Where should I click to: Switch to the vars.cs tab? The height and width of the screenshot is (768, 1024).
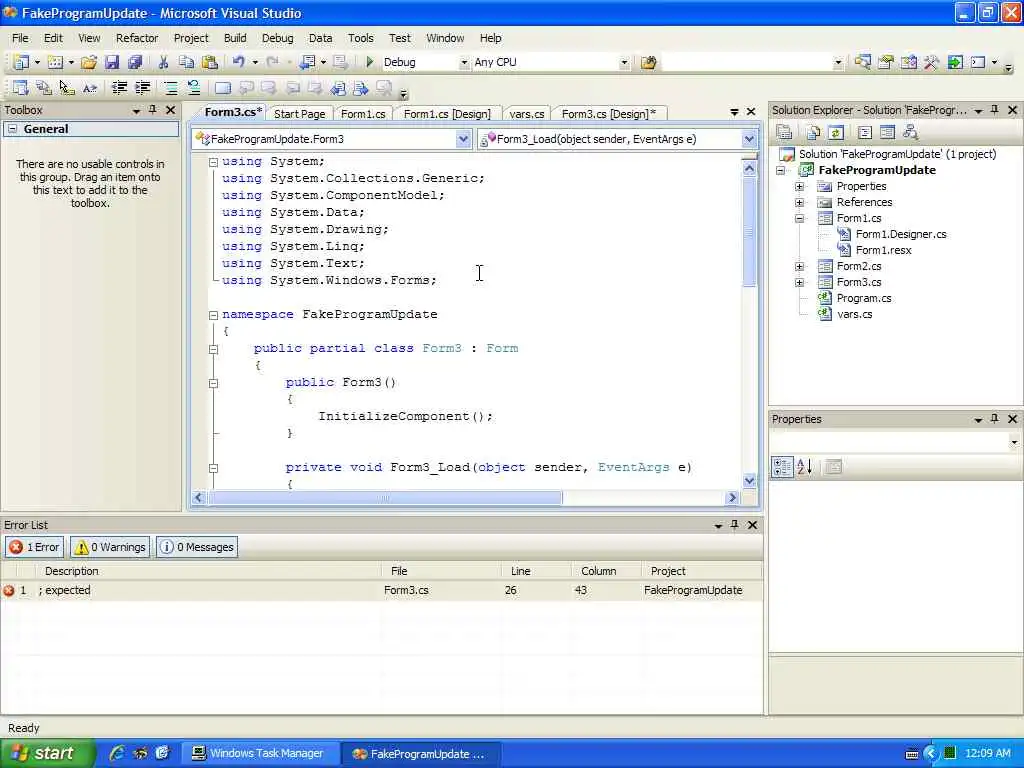click(527, 114)
